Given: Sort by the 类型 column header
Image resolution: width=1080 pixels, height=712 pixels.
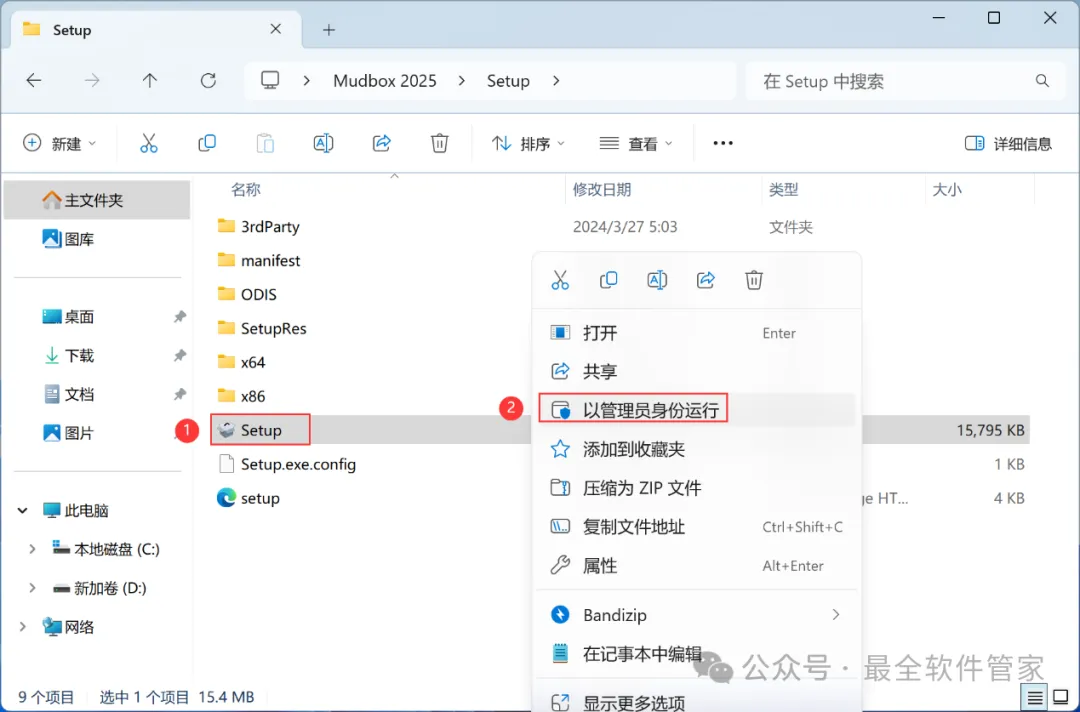Looking at the screenshot, I should (x=784, y=189).
